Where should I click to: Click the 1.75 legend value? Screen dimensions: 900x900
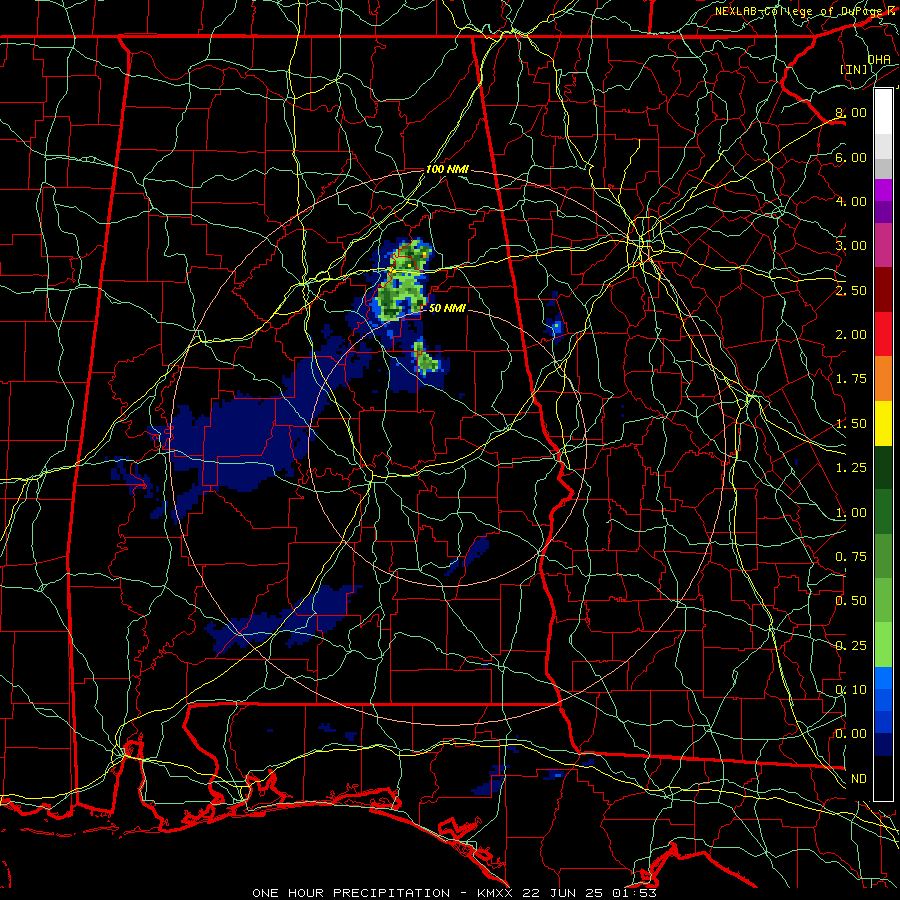[x=851, y=379]
